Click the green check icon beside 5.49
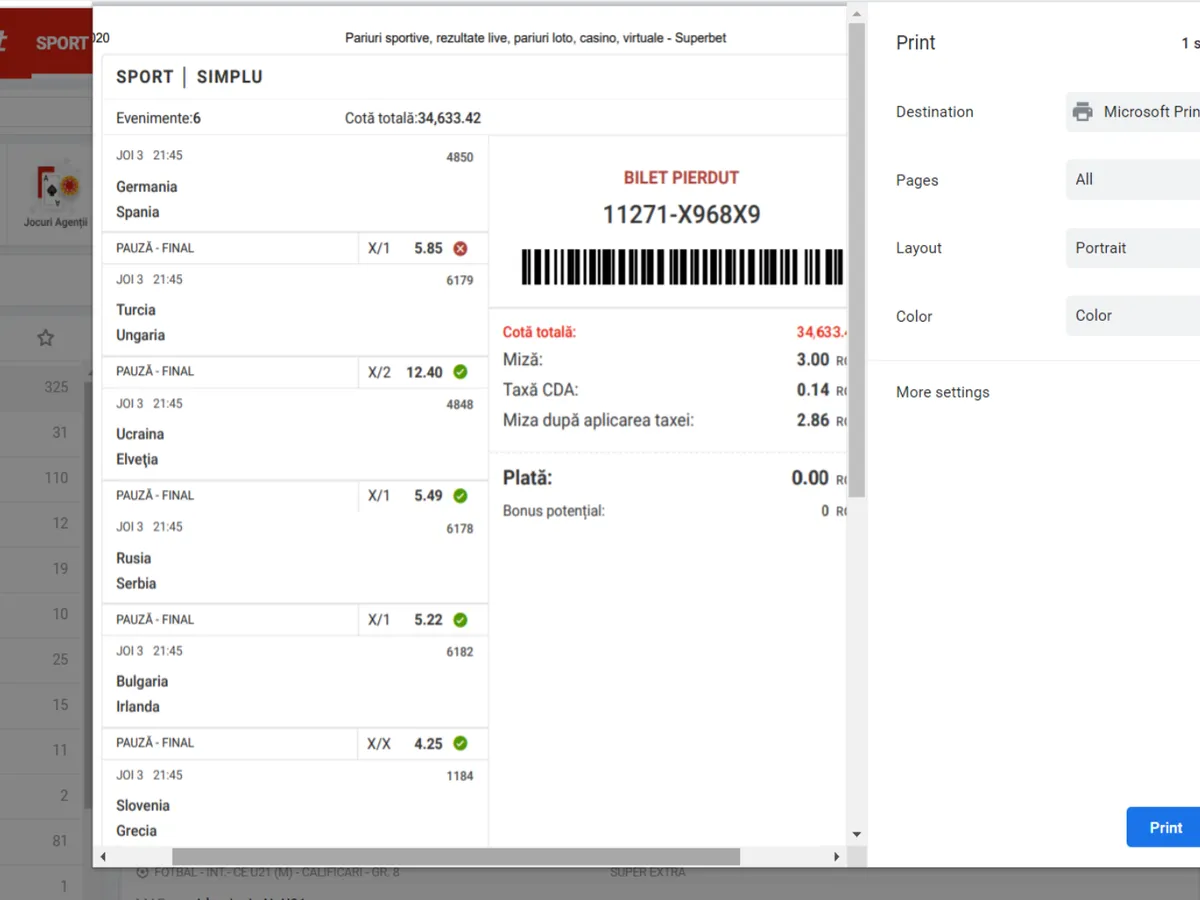The height and width of the screenshot is (900, 1200). (460, 496)
